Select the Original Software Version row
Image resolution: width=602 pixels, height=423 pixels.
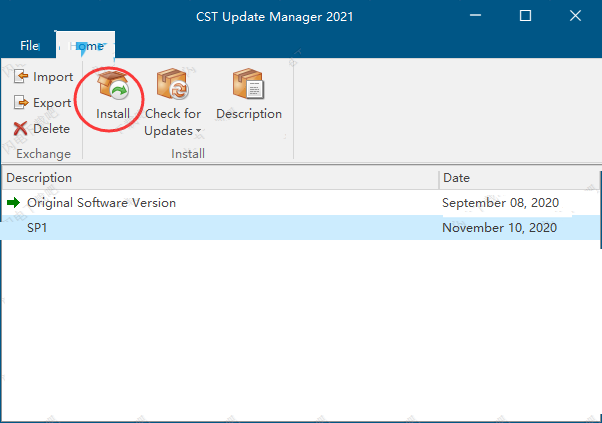click(300, 202)
